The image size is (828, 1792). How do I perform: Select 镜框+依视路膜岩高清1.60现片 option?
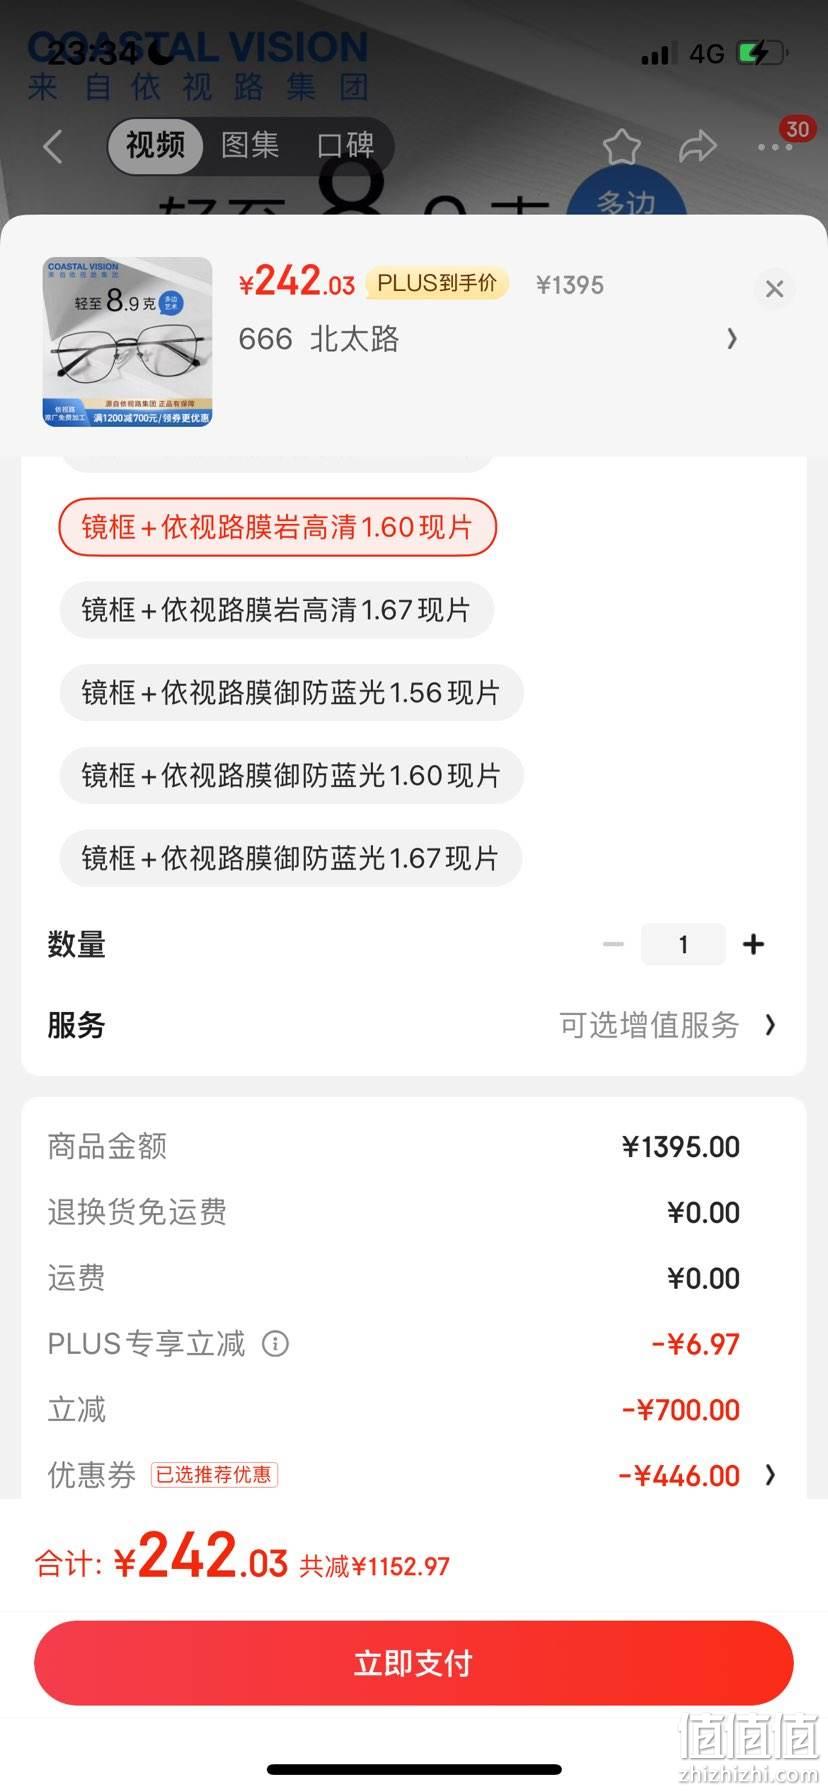tap(278, 527)
